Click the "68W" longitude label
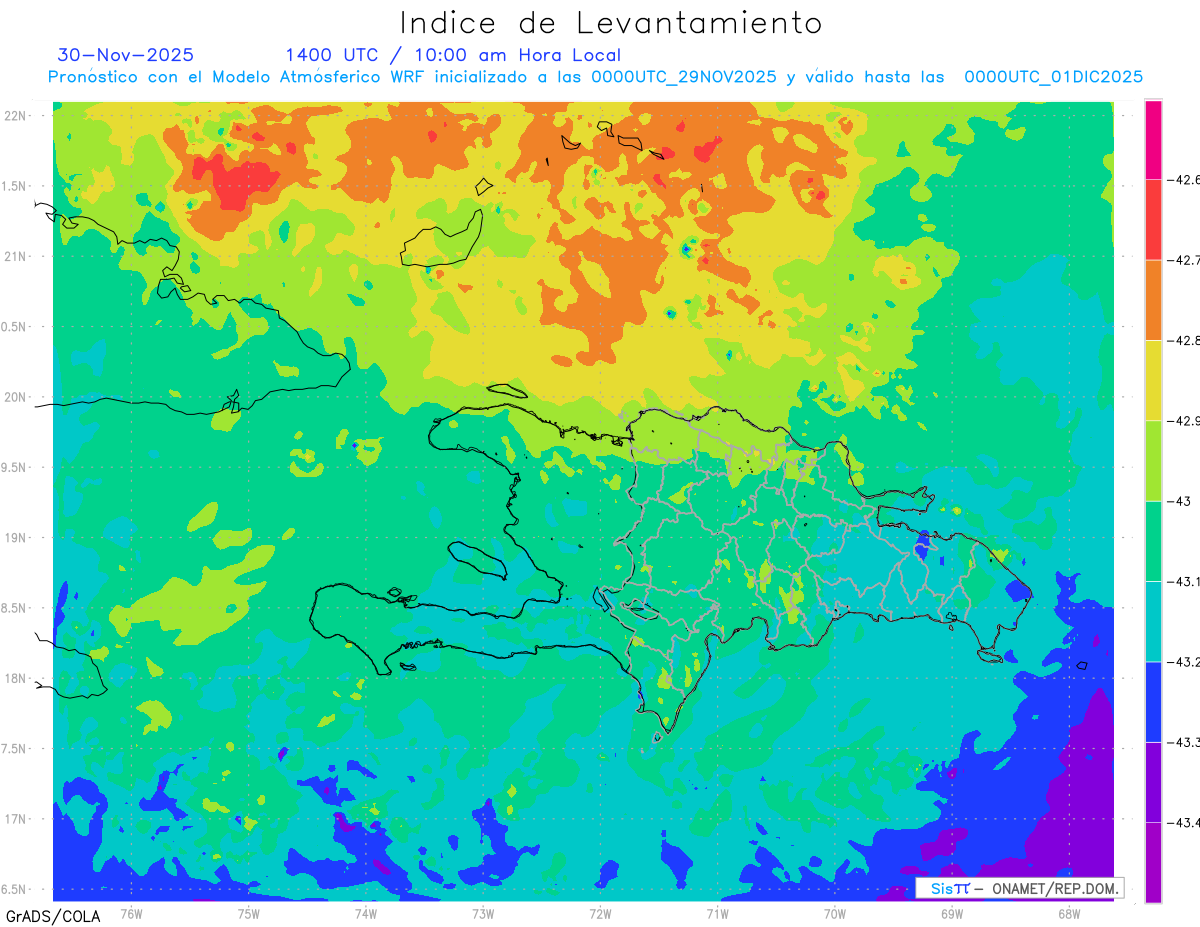1200x927 pixels. 1069,914
